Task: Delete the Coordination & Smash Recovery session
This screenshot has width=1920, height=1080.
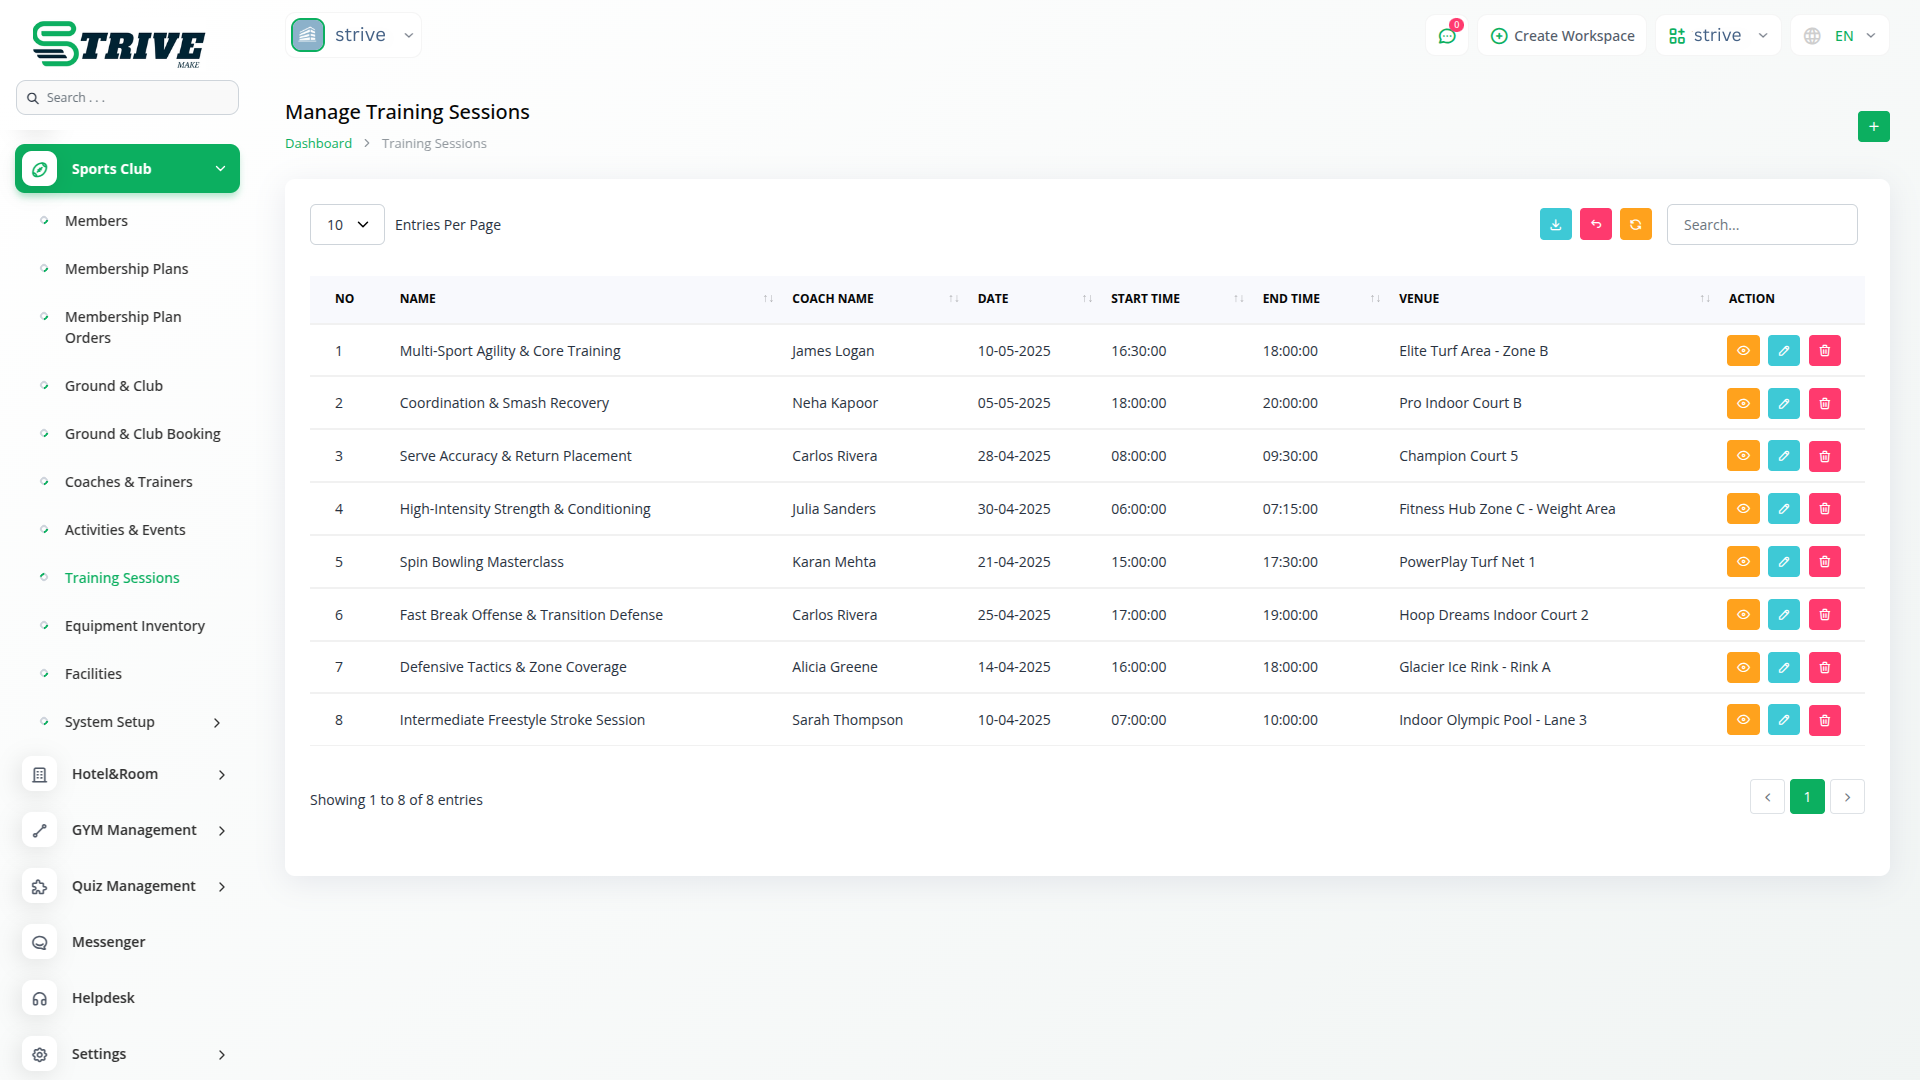Action: [1824, 404]
